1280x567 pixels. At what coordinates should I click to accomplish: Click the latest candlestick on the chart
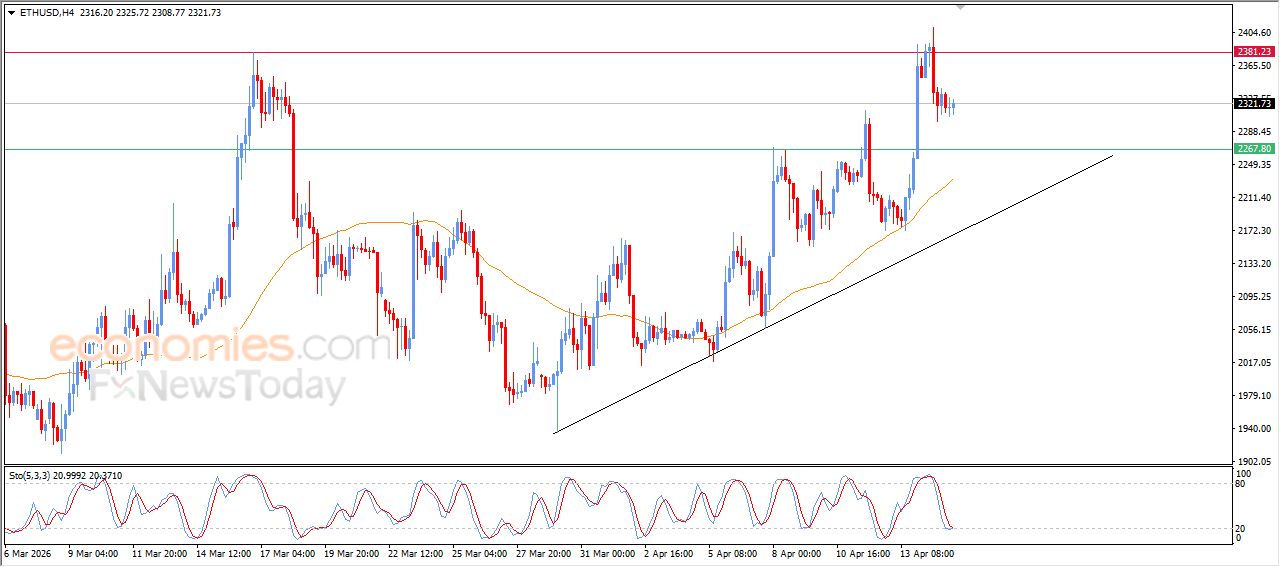coord(954,105)
